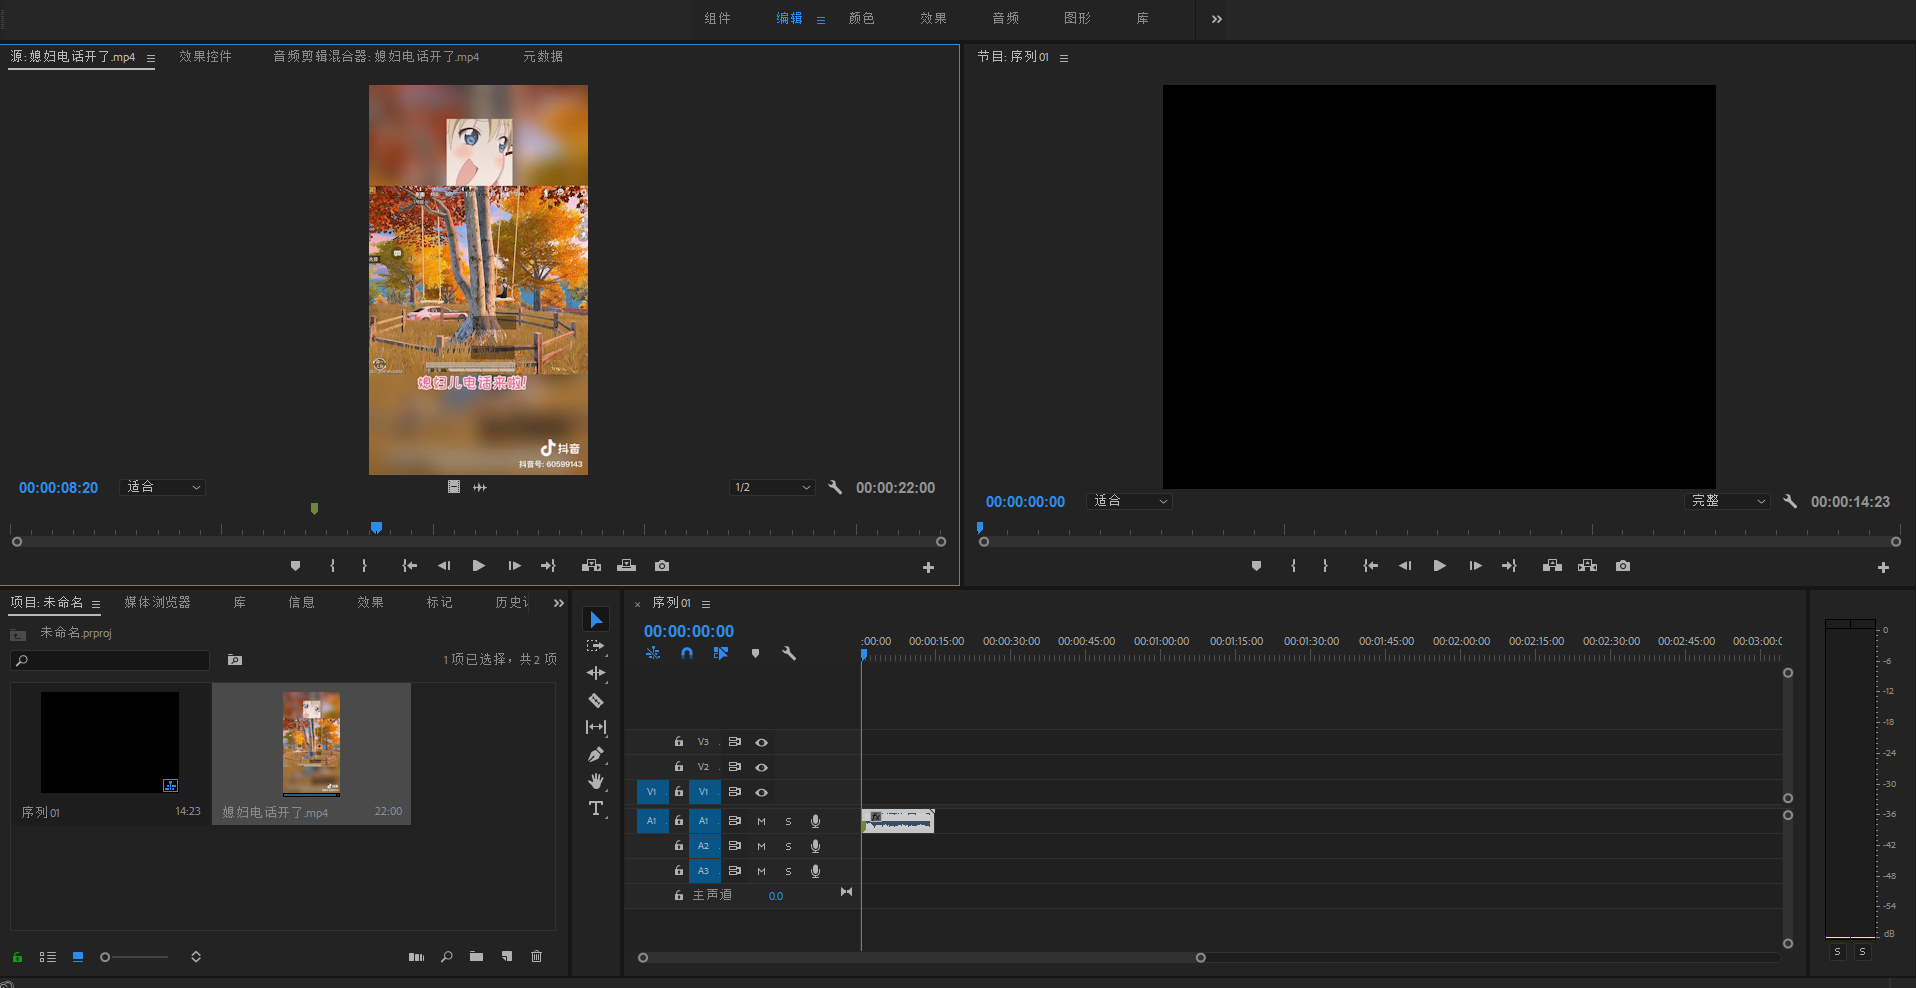Switch to the 颜色 workspace tab
The width and height of the screenshot is (1916, 988).
pyautogui.click(x=861, y=19)
